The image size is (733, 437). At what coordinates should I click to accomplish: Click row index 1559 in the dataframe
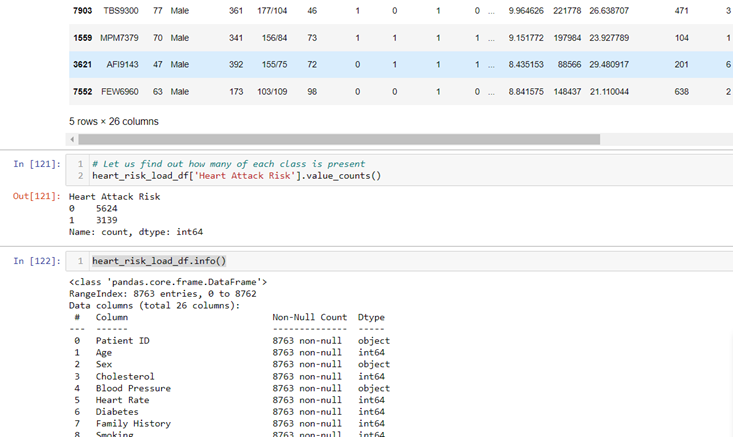coord(82,38)
